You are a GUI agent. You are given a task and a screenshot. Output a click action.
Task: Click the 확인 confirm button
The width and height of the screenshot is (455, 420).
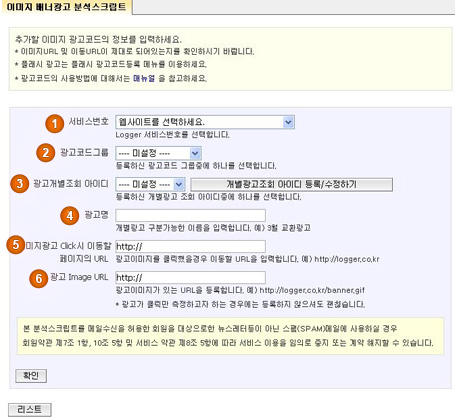[x=31, y=376]
